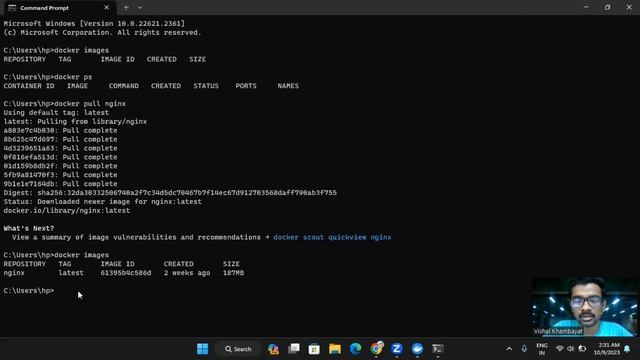Open Docker Desktop from the taskbar
This screenshot has width=640, height=360.
pos(417,349)
